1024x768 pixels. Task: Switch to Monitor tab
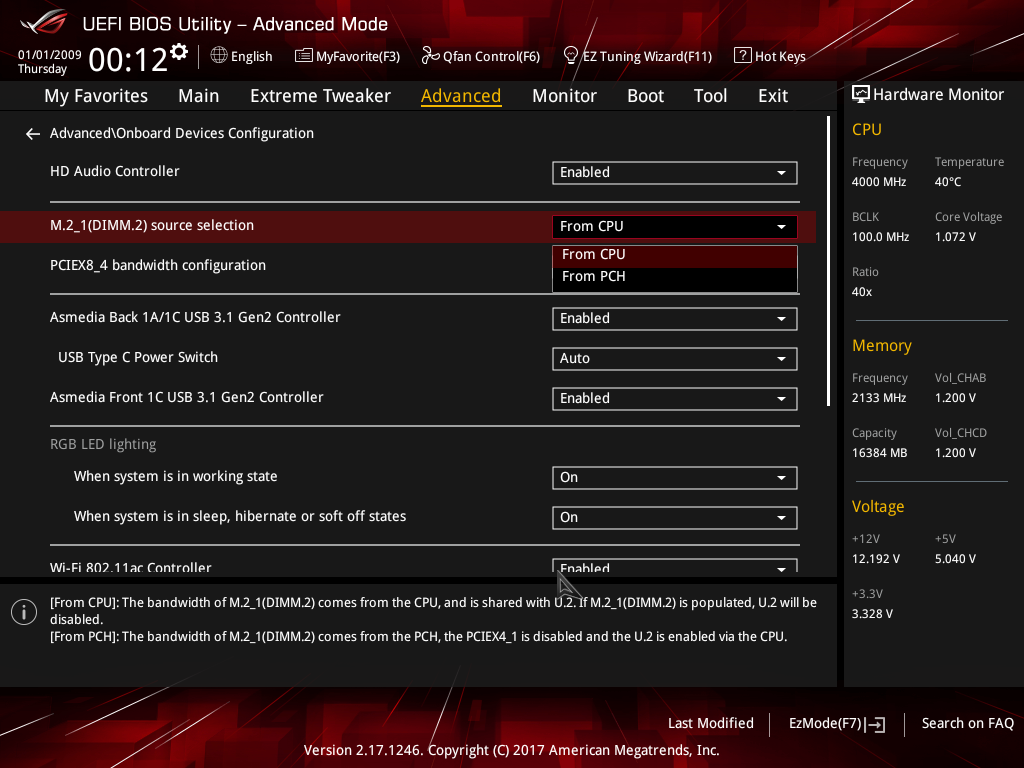tap(564, 96)
